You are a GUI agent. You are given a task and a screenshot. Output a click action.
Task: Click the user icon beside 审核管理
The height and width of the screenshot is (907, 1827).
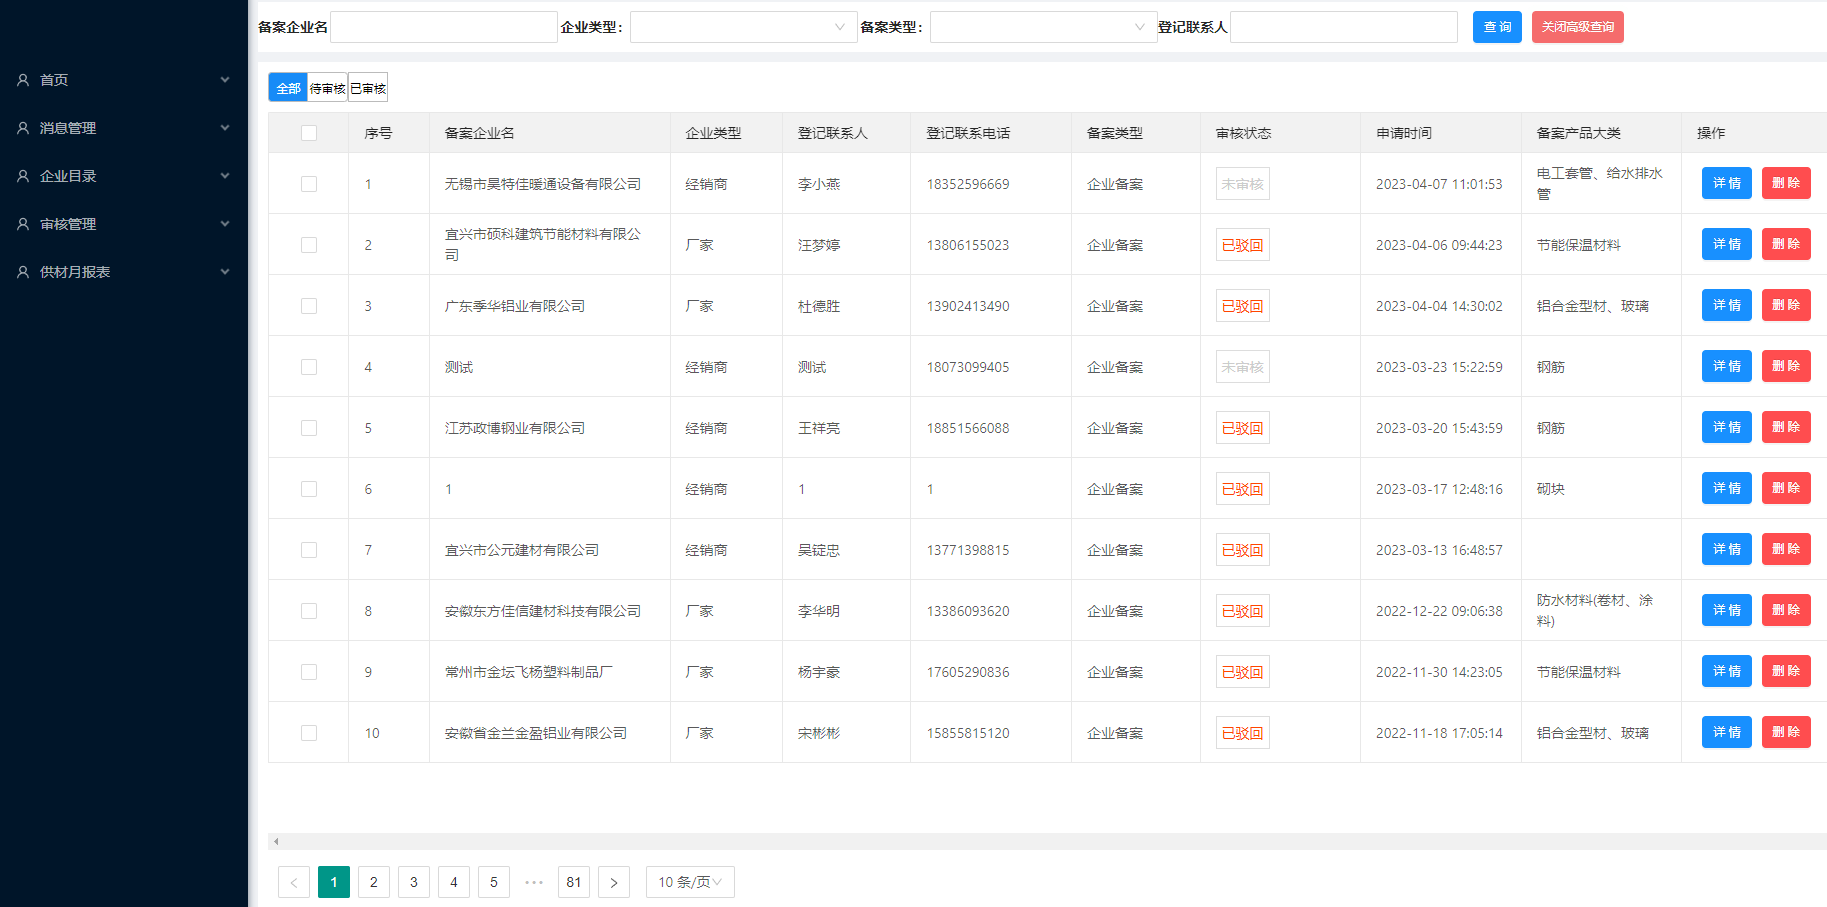click(23, 224)
